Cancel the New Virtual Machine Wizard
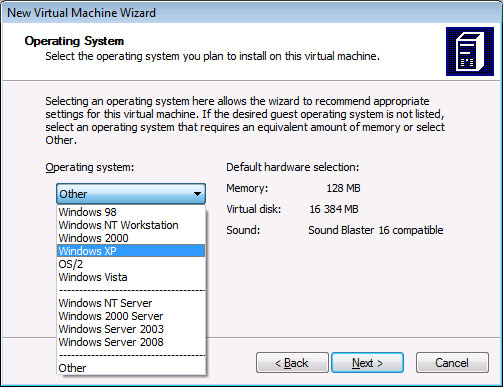This screenshot has height=387, width=503. coord(452,363)
